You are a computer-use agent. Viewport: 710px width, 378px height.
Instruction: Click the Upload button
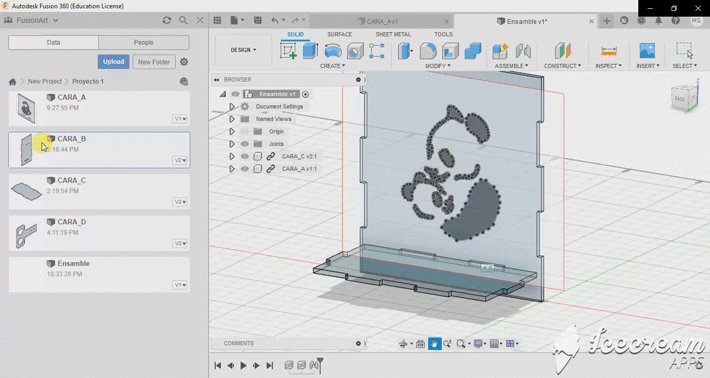tap(113, 62)
